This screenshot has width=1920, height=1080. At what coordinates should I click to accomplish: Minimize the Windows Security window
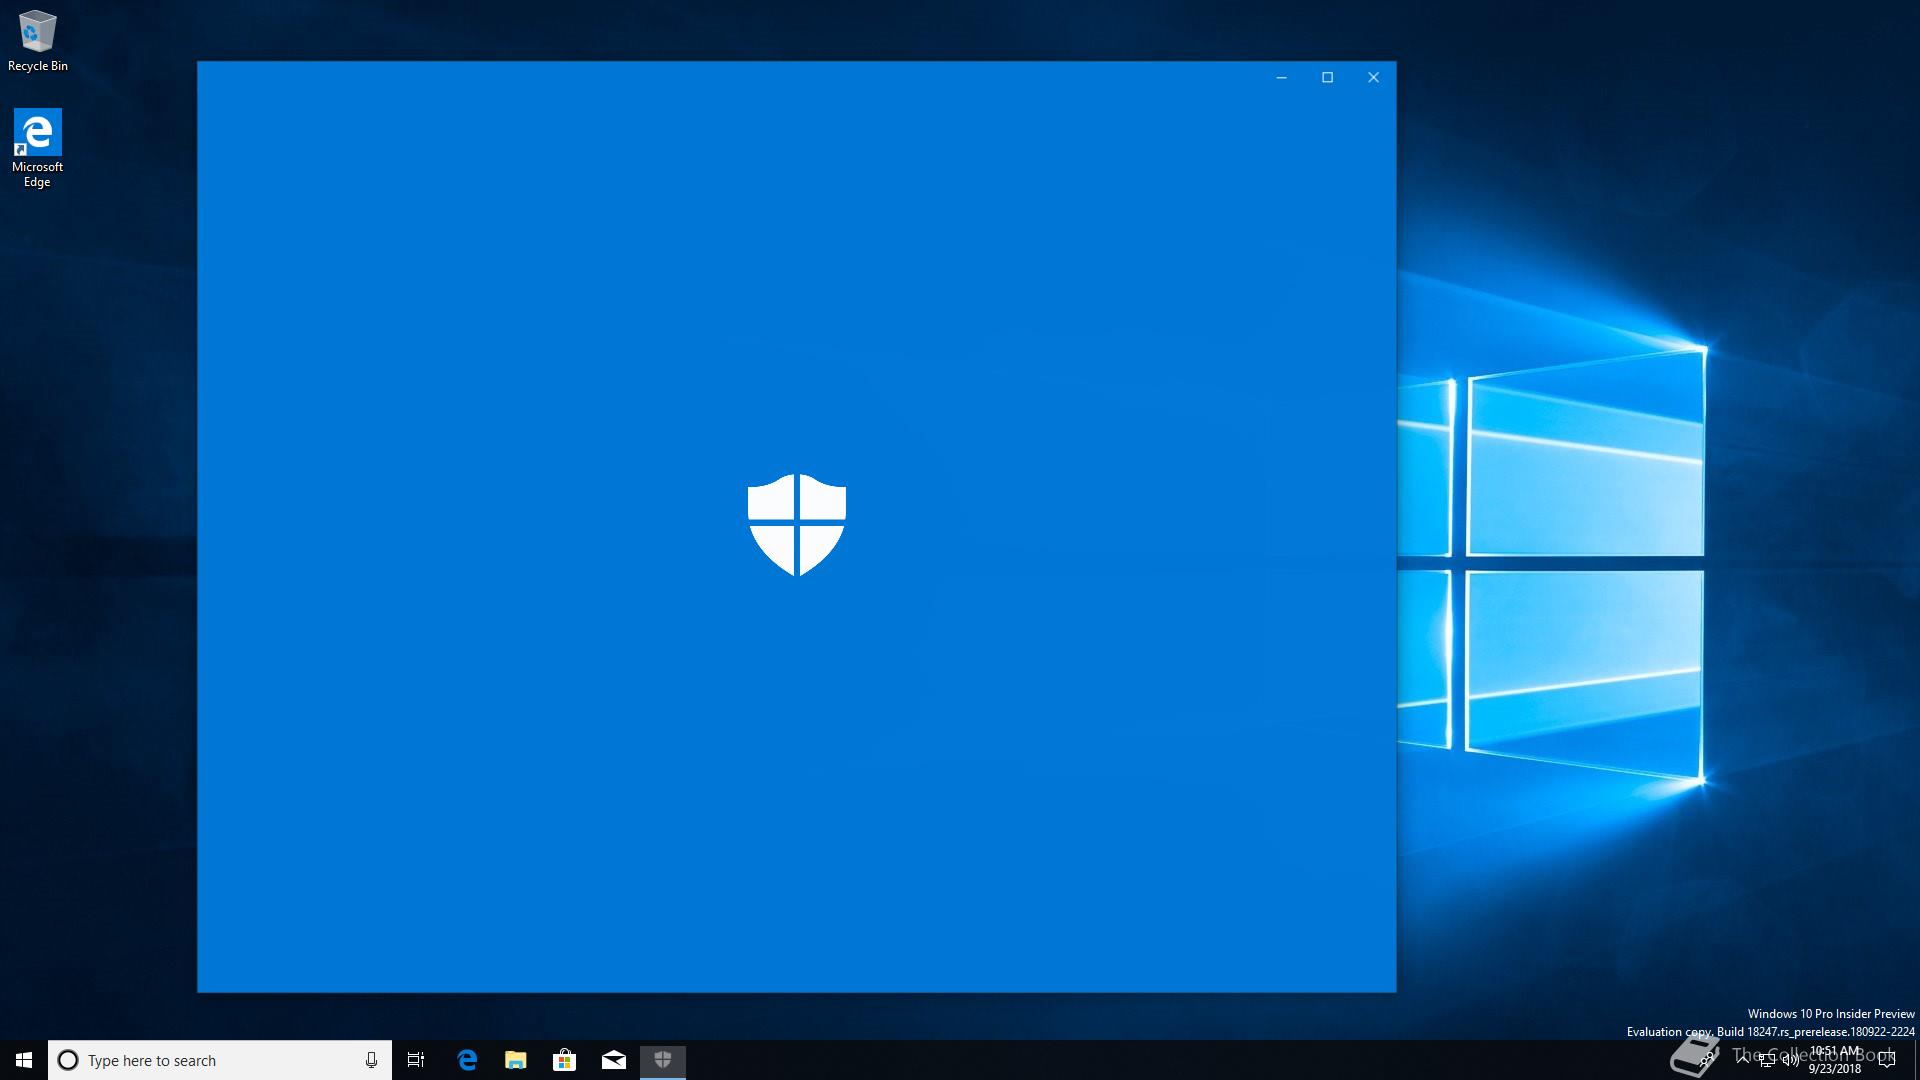(x=1281, y=78)
